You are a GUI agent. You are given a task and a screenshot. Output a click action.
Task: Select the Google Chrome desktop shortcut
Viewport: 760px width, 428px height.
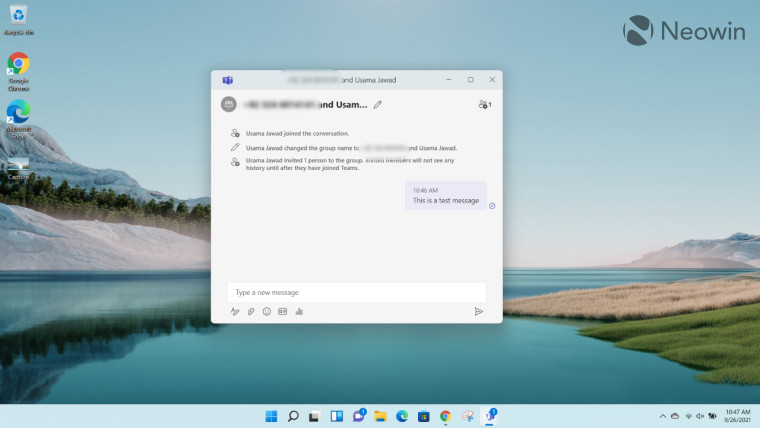[x=18, y=72]
